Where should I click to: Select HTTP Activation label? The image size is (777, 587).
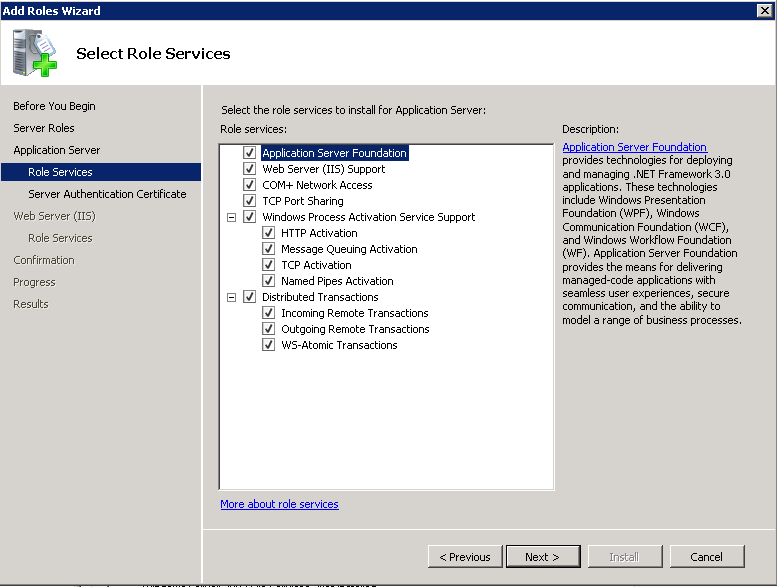(319, 233)
